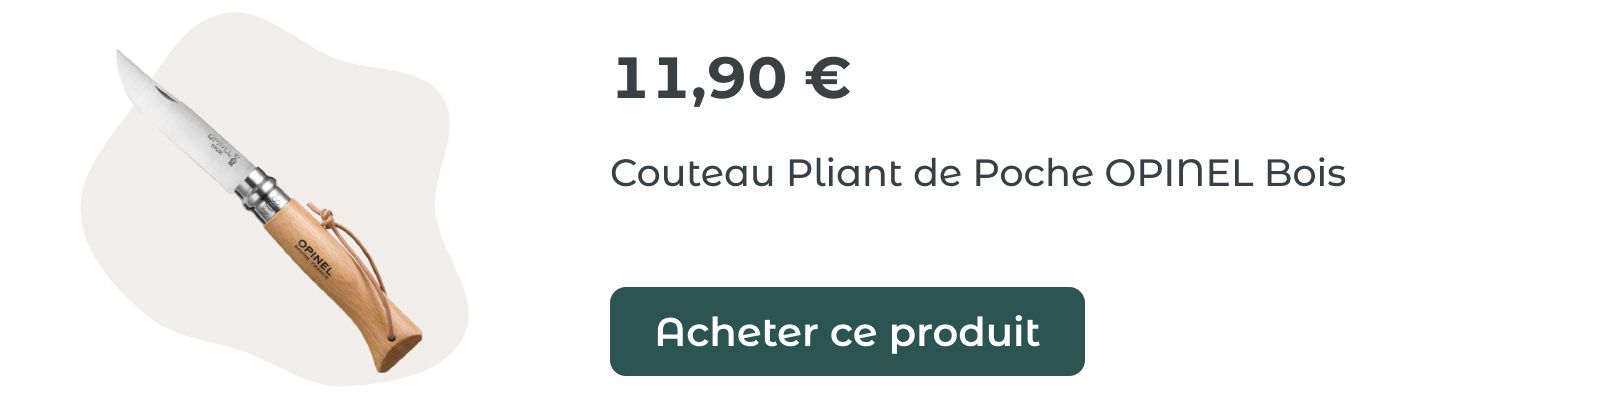
Task: Click the word 'Bois' in the product name
Action: [1305, 174]
